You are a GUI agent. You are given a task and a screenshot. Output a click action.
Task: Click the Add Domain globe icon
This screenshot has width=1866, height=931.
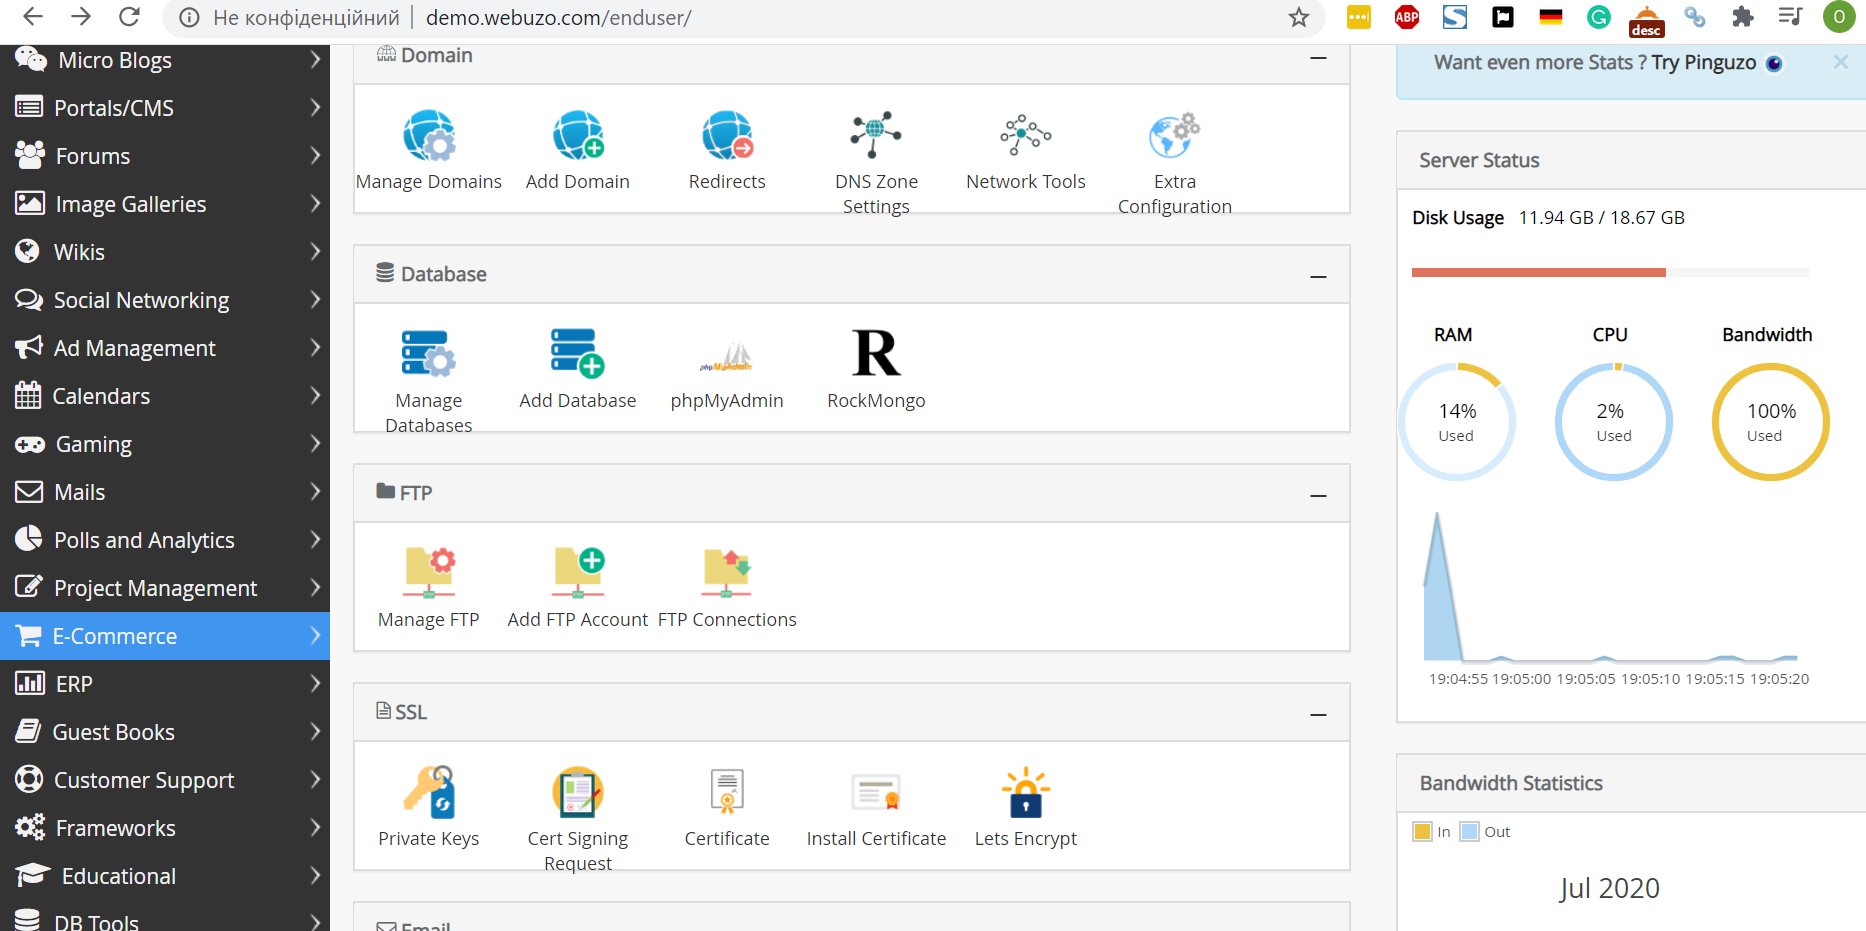pyautogui.click(x=578, y=136)
